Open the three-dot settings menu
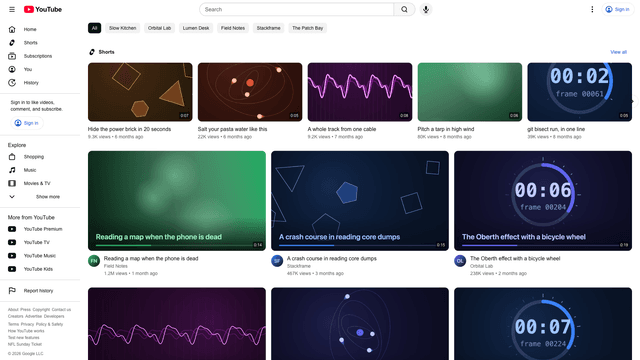640x360 pixels. tap(592, 9)
